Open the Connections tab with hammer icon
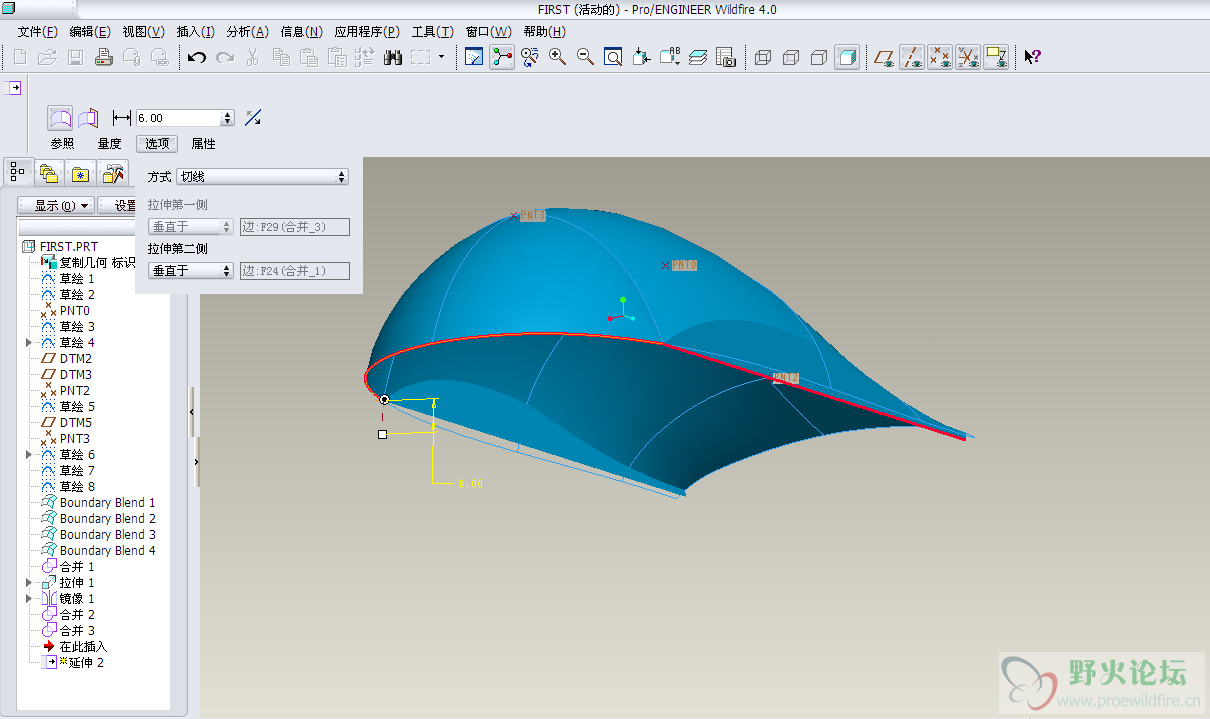Screen dimensions: 1210x719 point(113,173)
